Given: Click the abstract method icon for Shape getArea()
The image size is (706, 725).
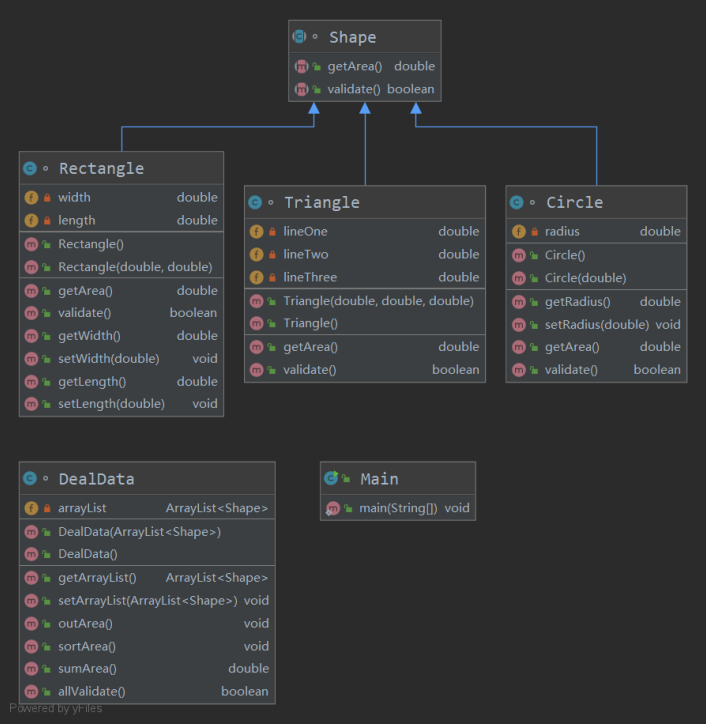Looking at the screenshot, I should 301,67.
